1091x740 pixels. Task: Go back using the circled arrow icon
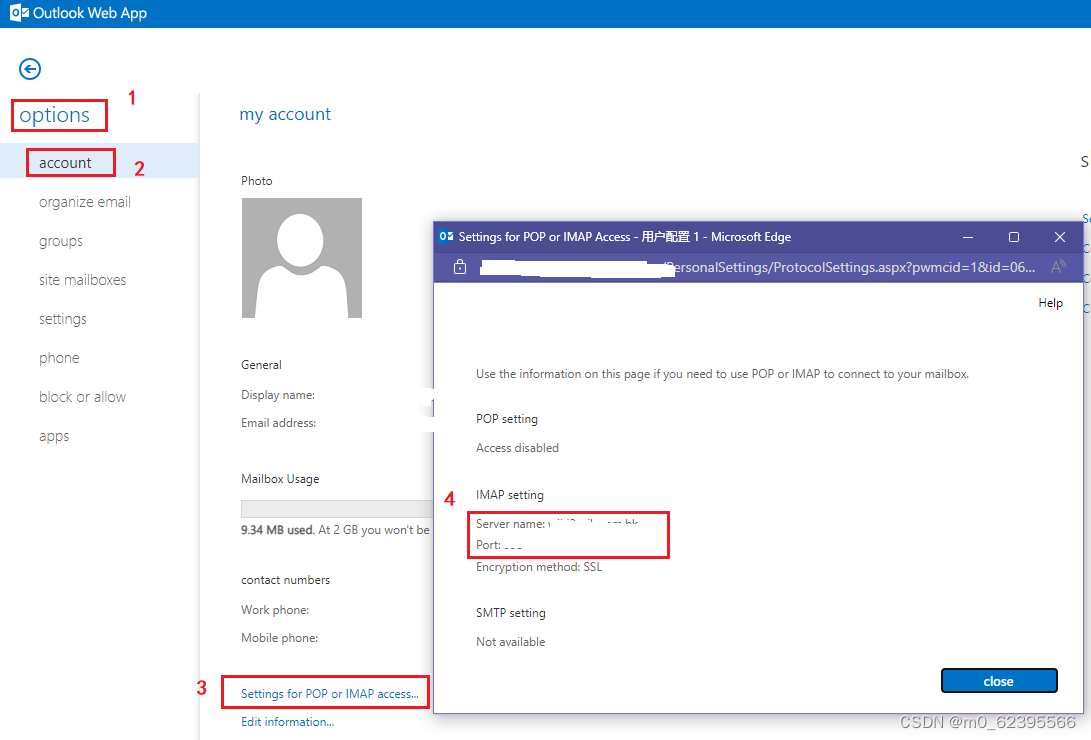30,69
